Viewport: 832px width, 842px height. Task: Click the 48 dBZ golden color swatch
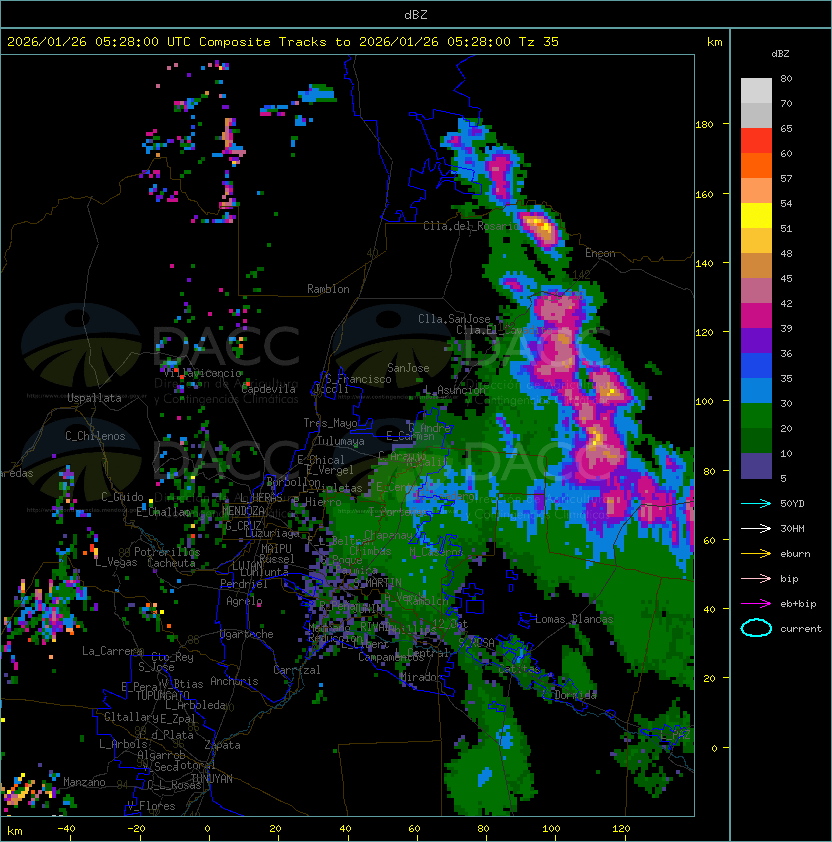point(756,266)
